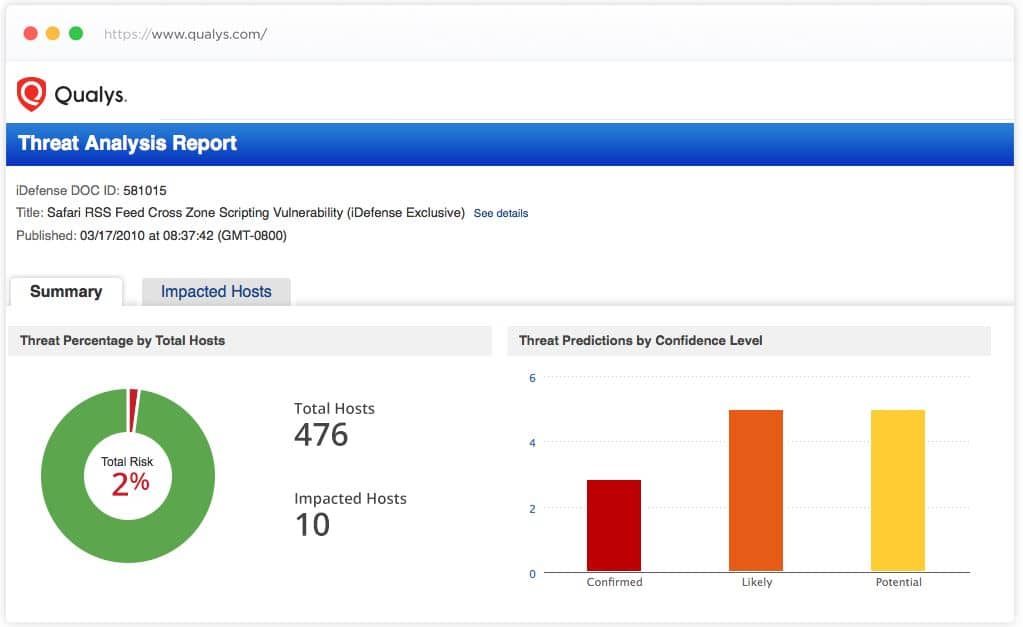
Task: Click the Threat Analysis Report header
Action: [127, 144]
